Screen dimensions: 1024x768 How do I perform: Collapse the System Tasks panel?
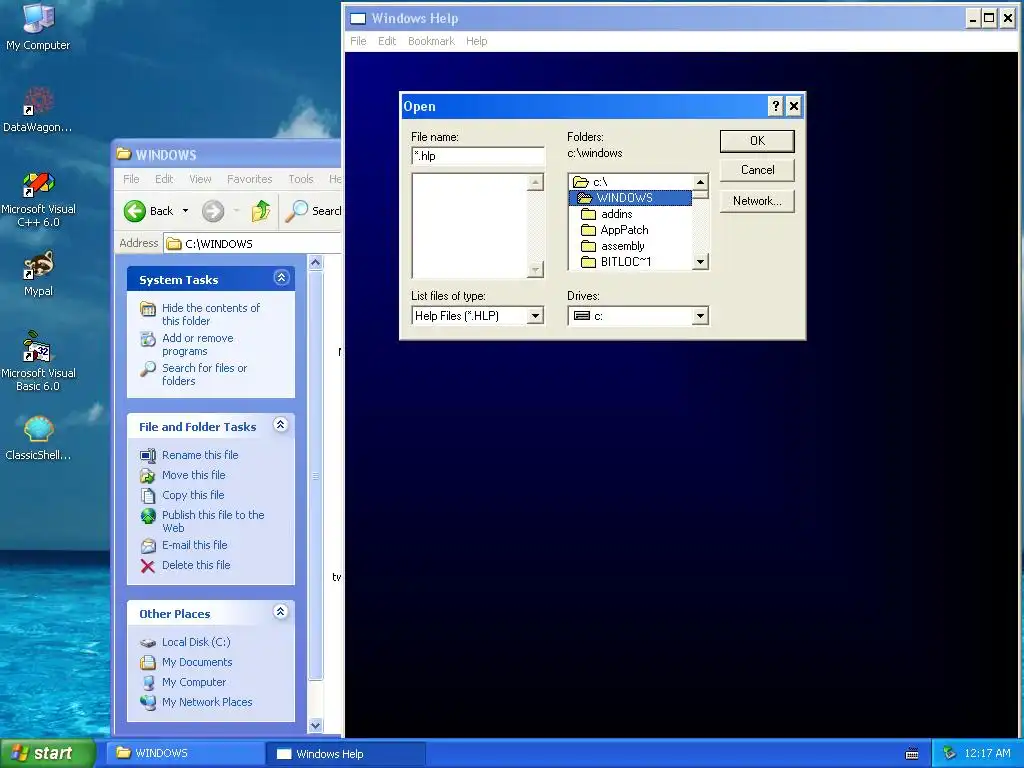pos(281,278)
